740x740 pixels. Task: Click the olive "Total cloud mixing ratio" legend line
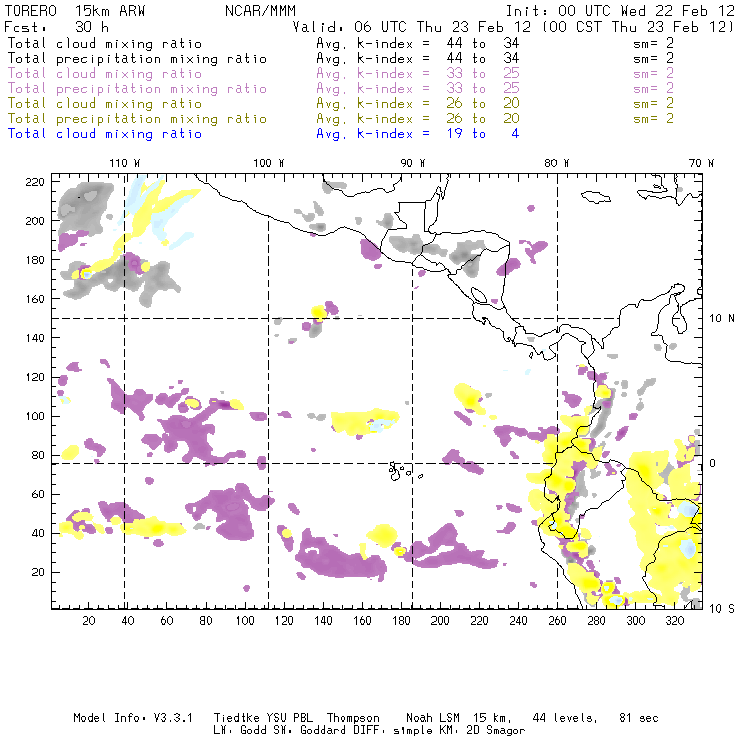105,104
